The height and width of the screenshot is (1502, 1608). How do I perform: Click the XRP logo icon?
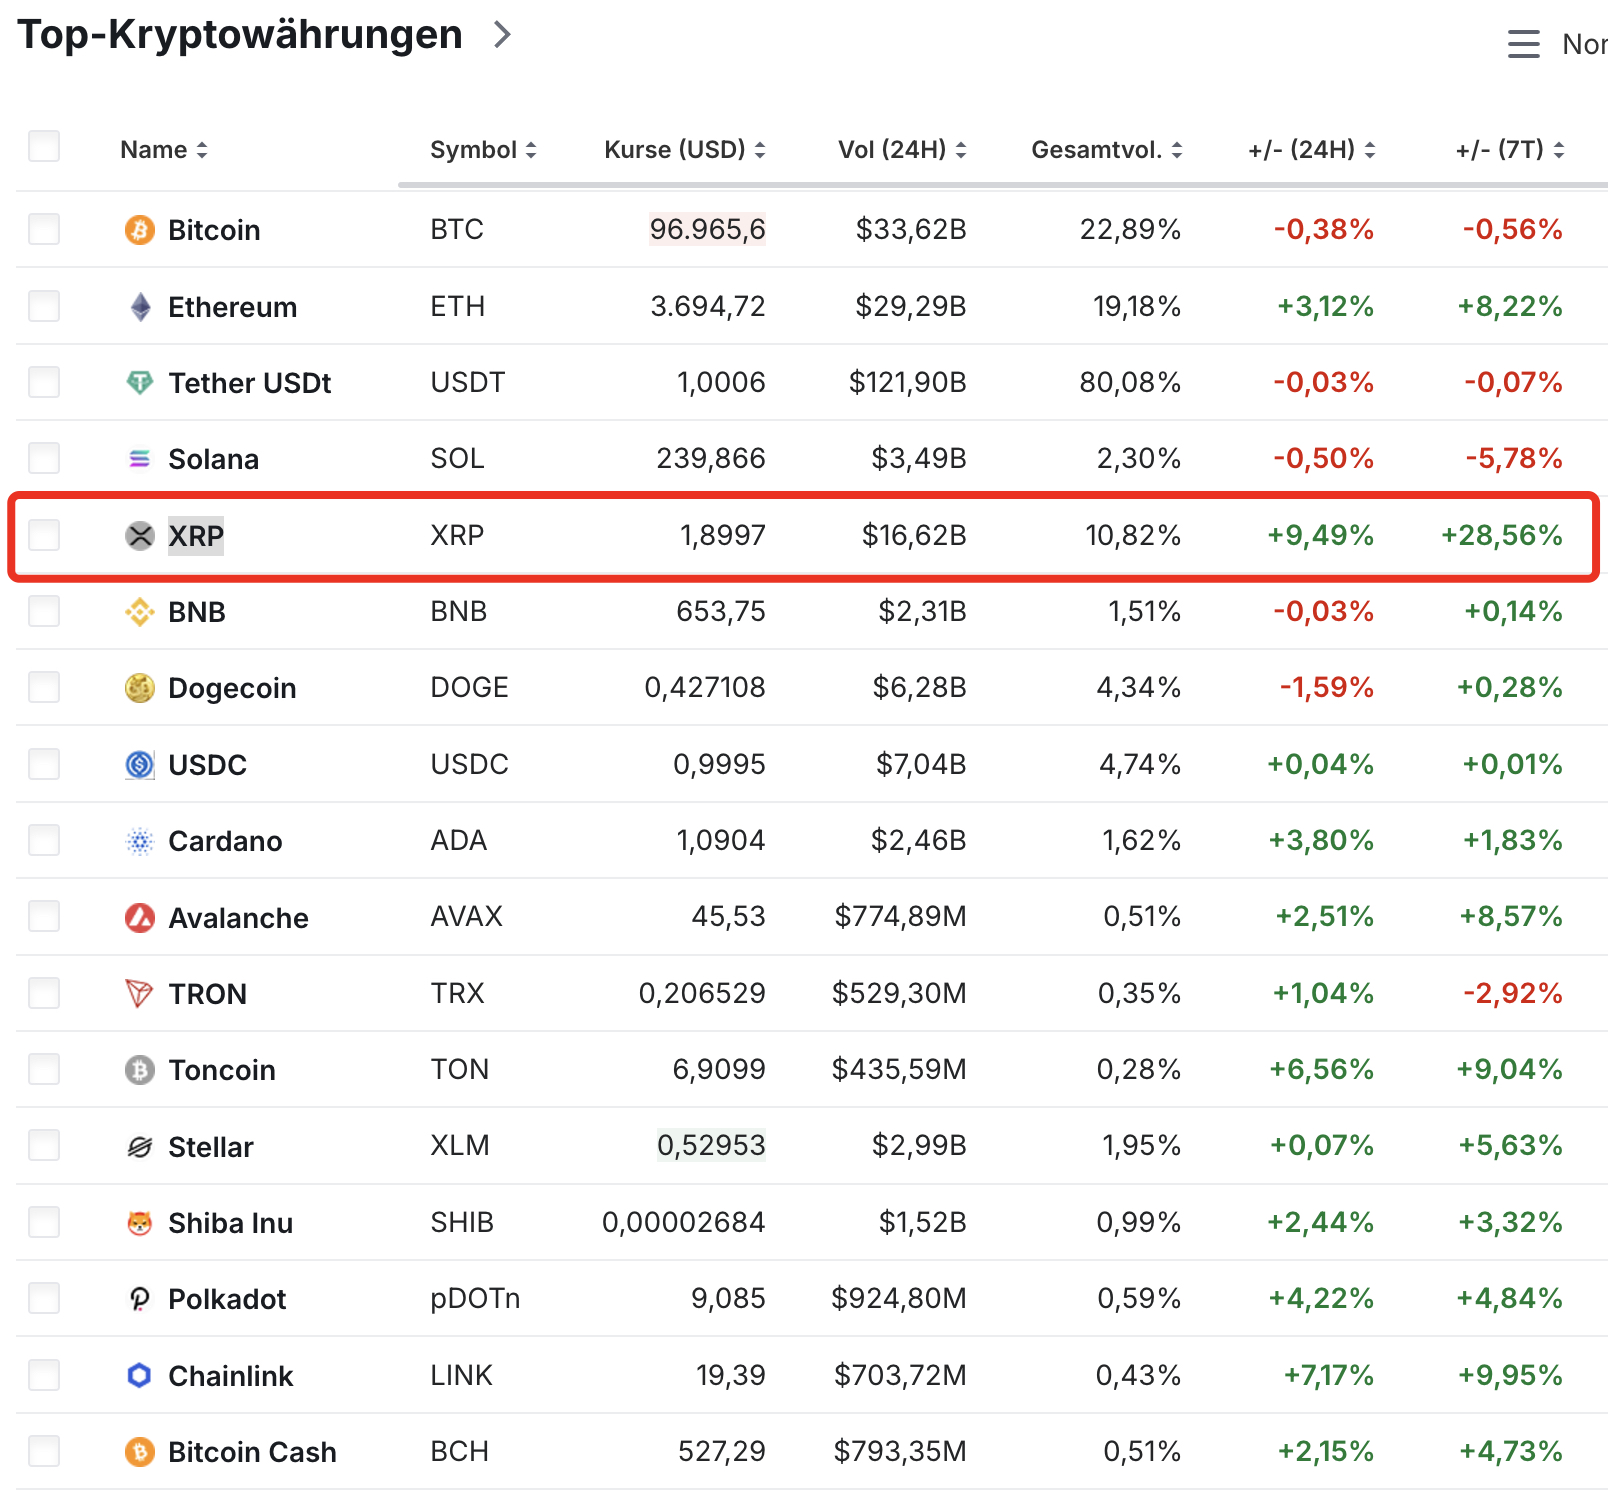pos(140,536)
